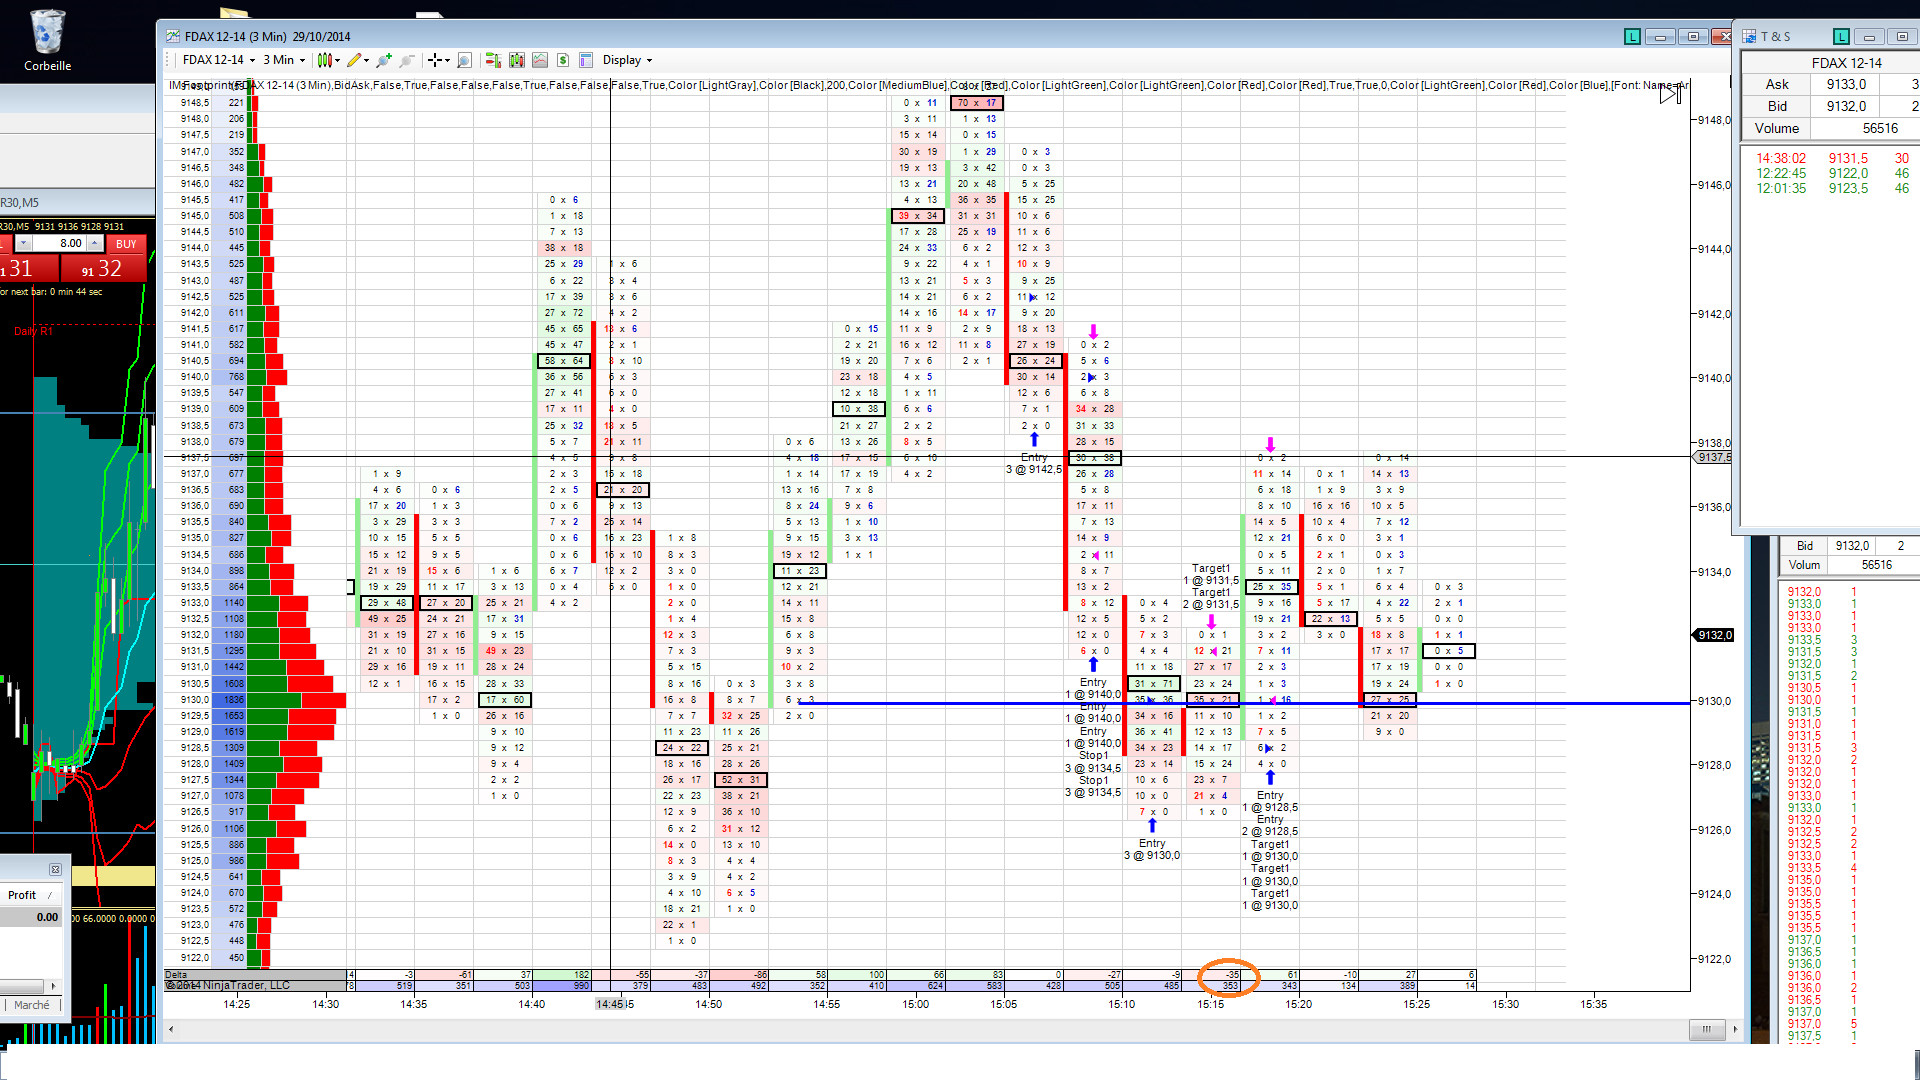Open the chart style candlestick icon
The image size is (1920, 1080).
tap(324, 60)
